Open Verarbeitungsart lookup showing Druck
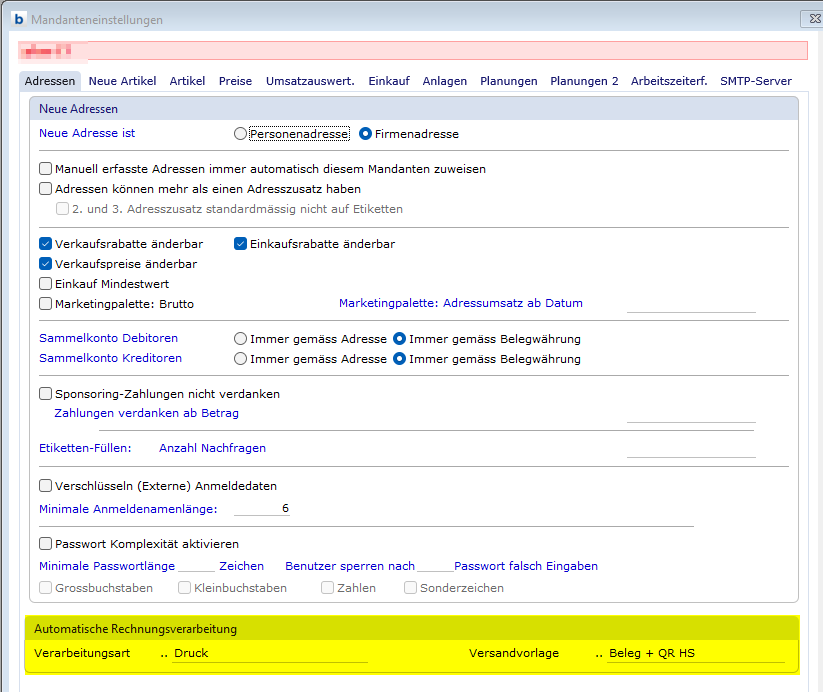Viewport: 823px width, 692px height. (x=164, y=654)
